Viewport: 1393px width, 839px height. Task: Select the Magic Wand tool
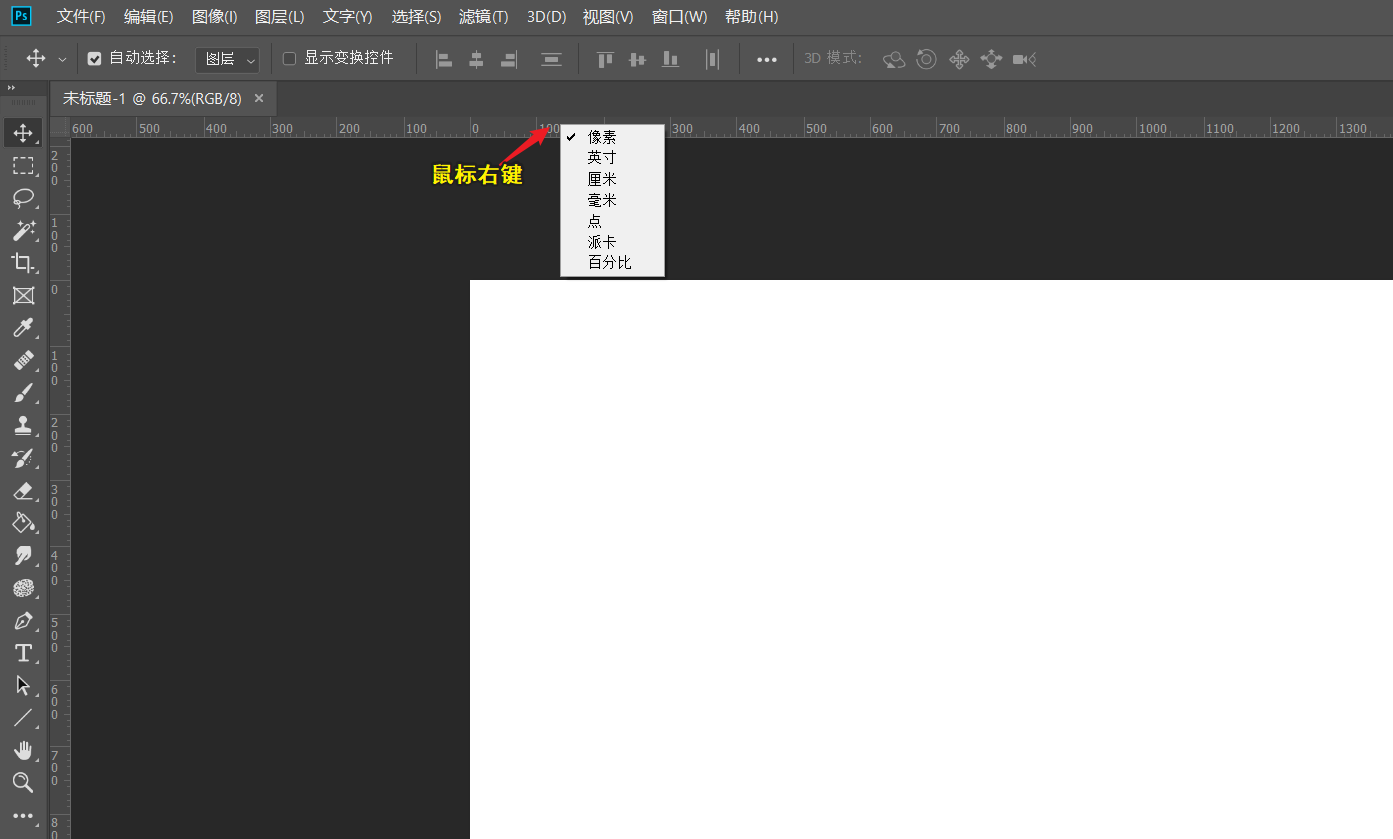(23, 231)
